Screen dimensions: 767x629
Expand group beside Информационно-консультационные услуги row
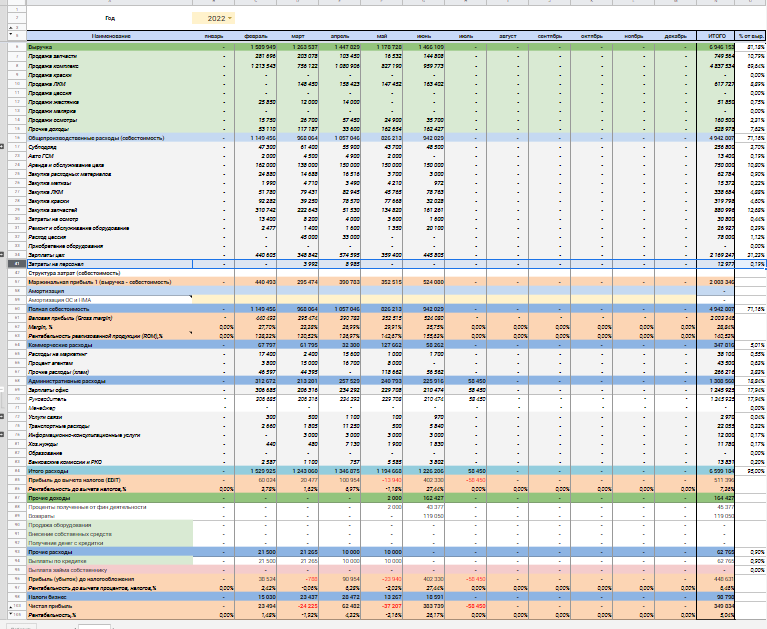pyautogui.click(x=2, y=435)
